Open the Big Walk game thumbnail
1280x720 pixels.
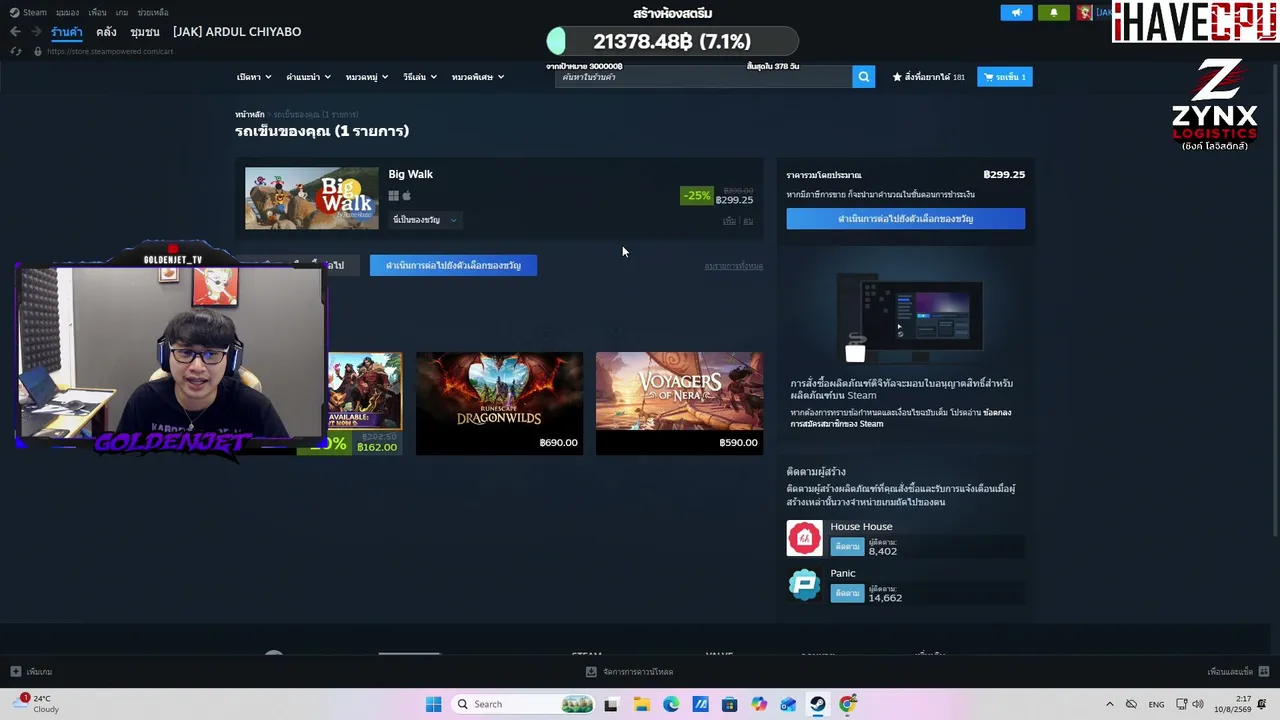(x=312, y=198)
